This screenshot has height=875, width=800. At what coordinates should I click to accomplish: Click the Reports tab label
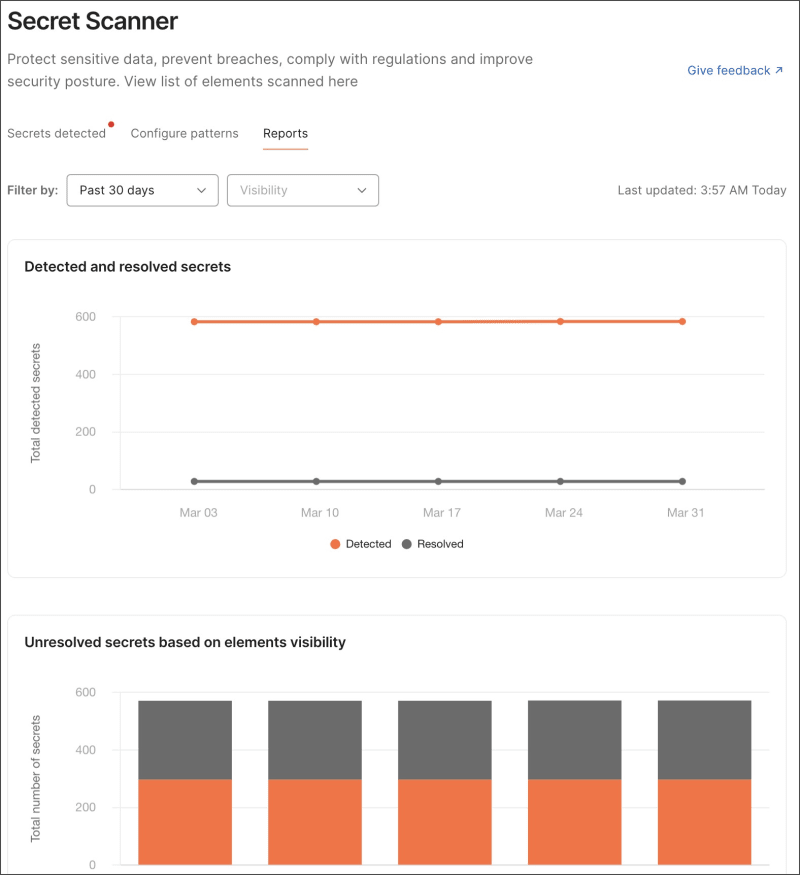[x=285, y=132]
